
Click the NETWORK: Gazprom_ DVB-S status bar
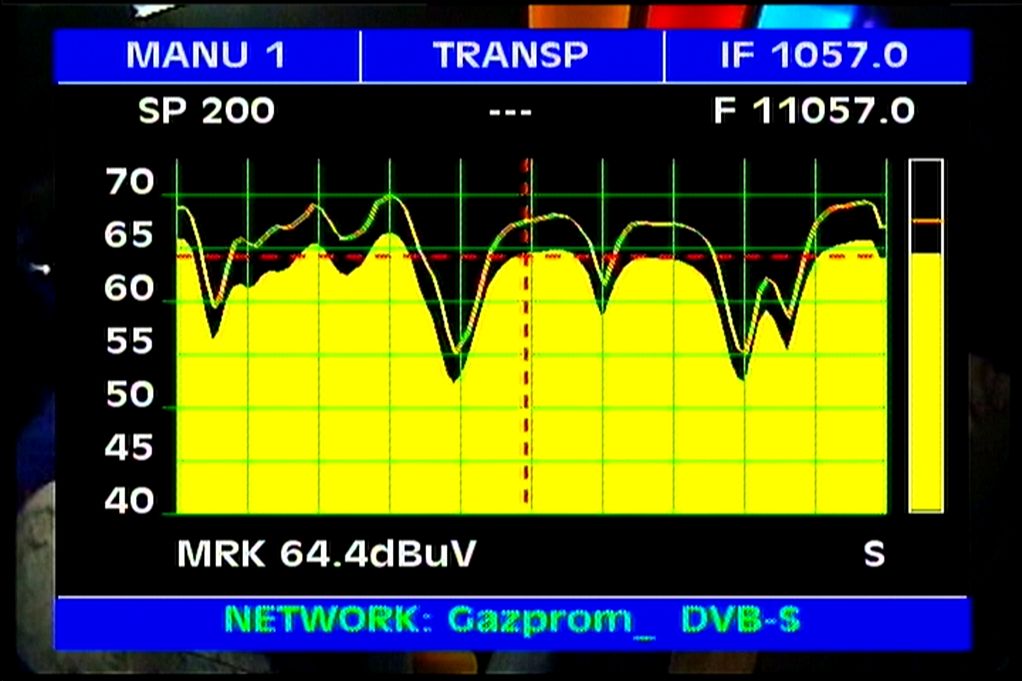pos(511,620)
